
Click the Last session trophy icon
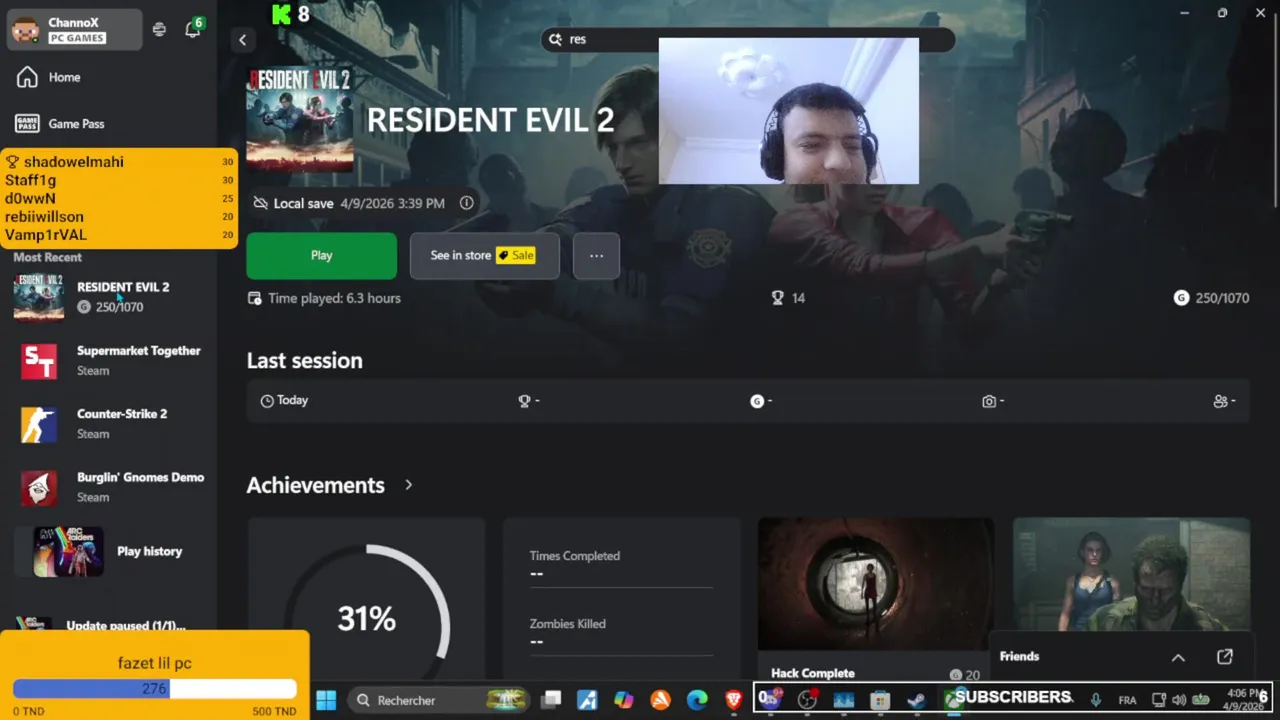[524, 401]
